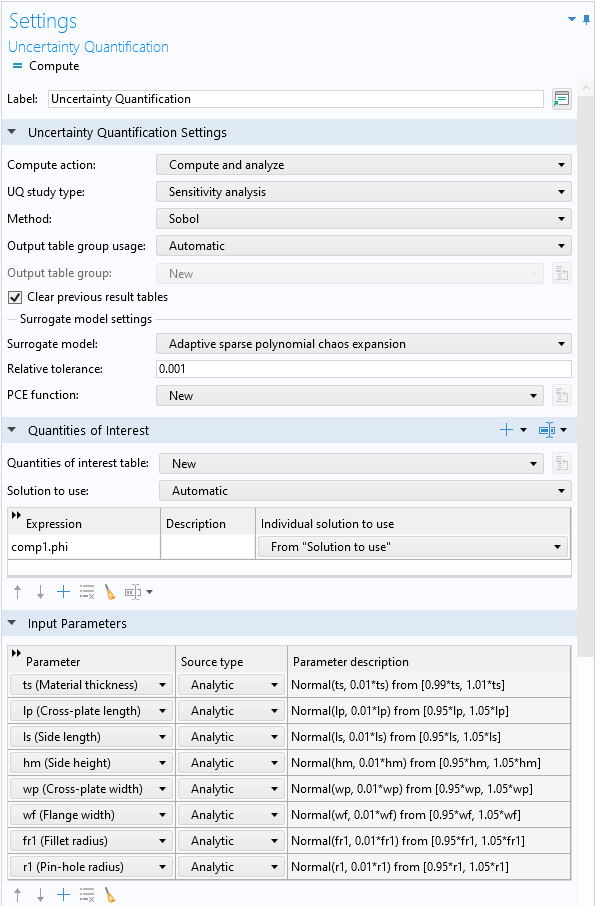Image resolution: width=595 pixels, height=906 pixels.
Task: Click the insert expression icon in Quantities header
Action: (546, 430)
